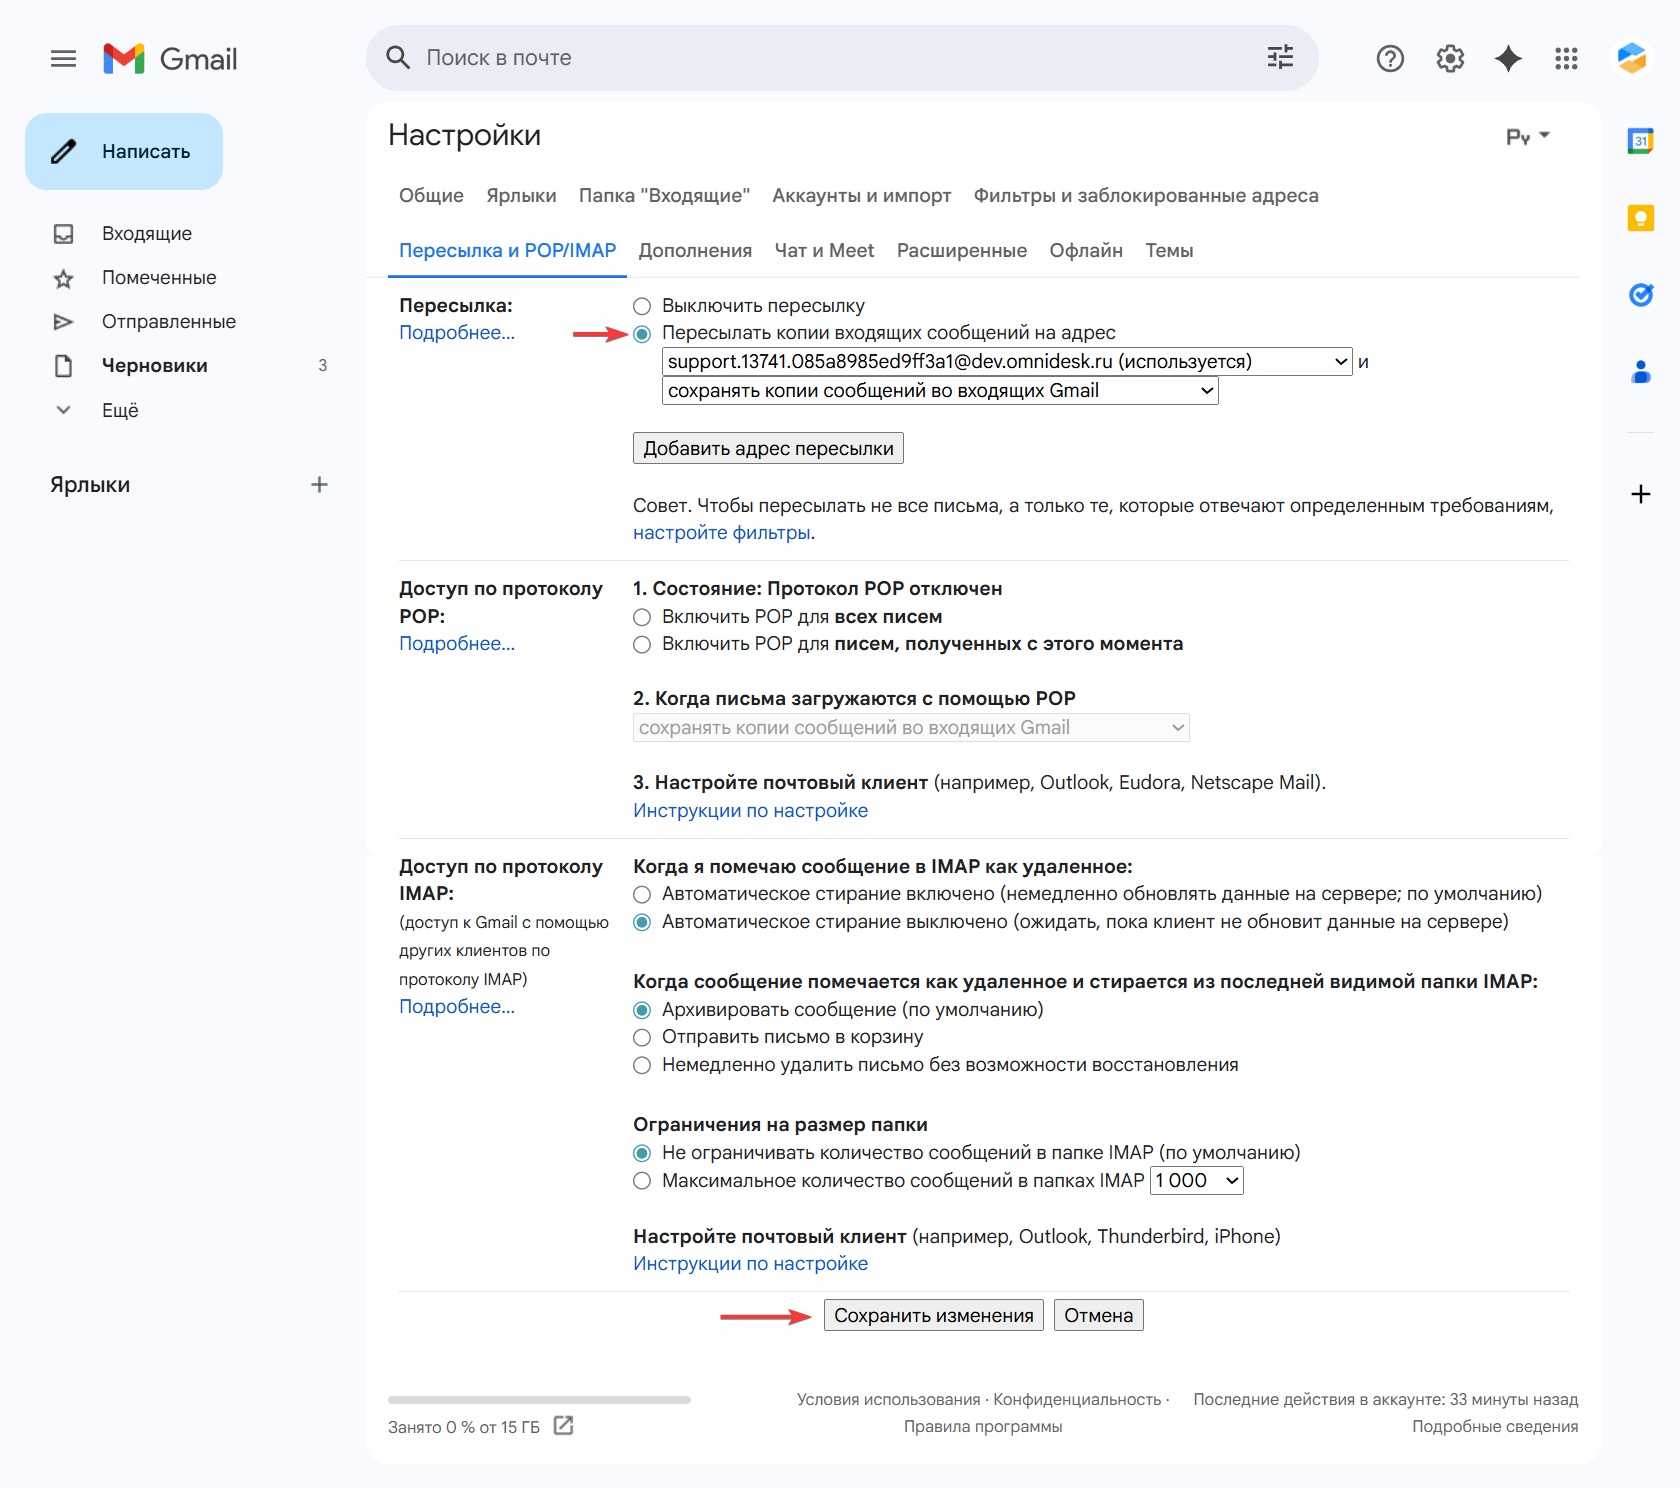Click the настройте фильтры link
The width and height of the screenshot is (1680, 1488).
pos(721,533)
